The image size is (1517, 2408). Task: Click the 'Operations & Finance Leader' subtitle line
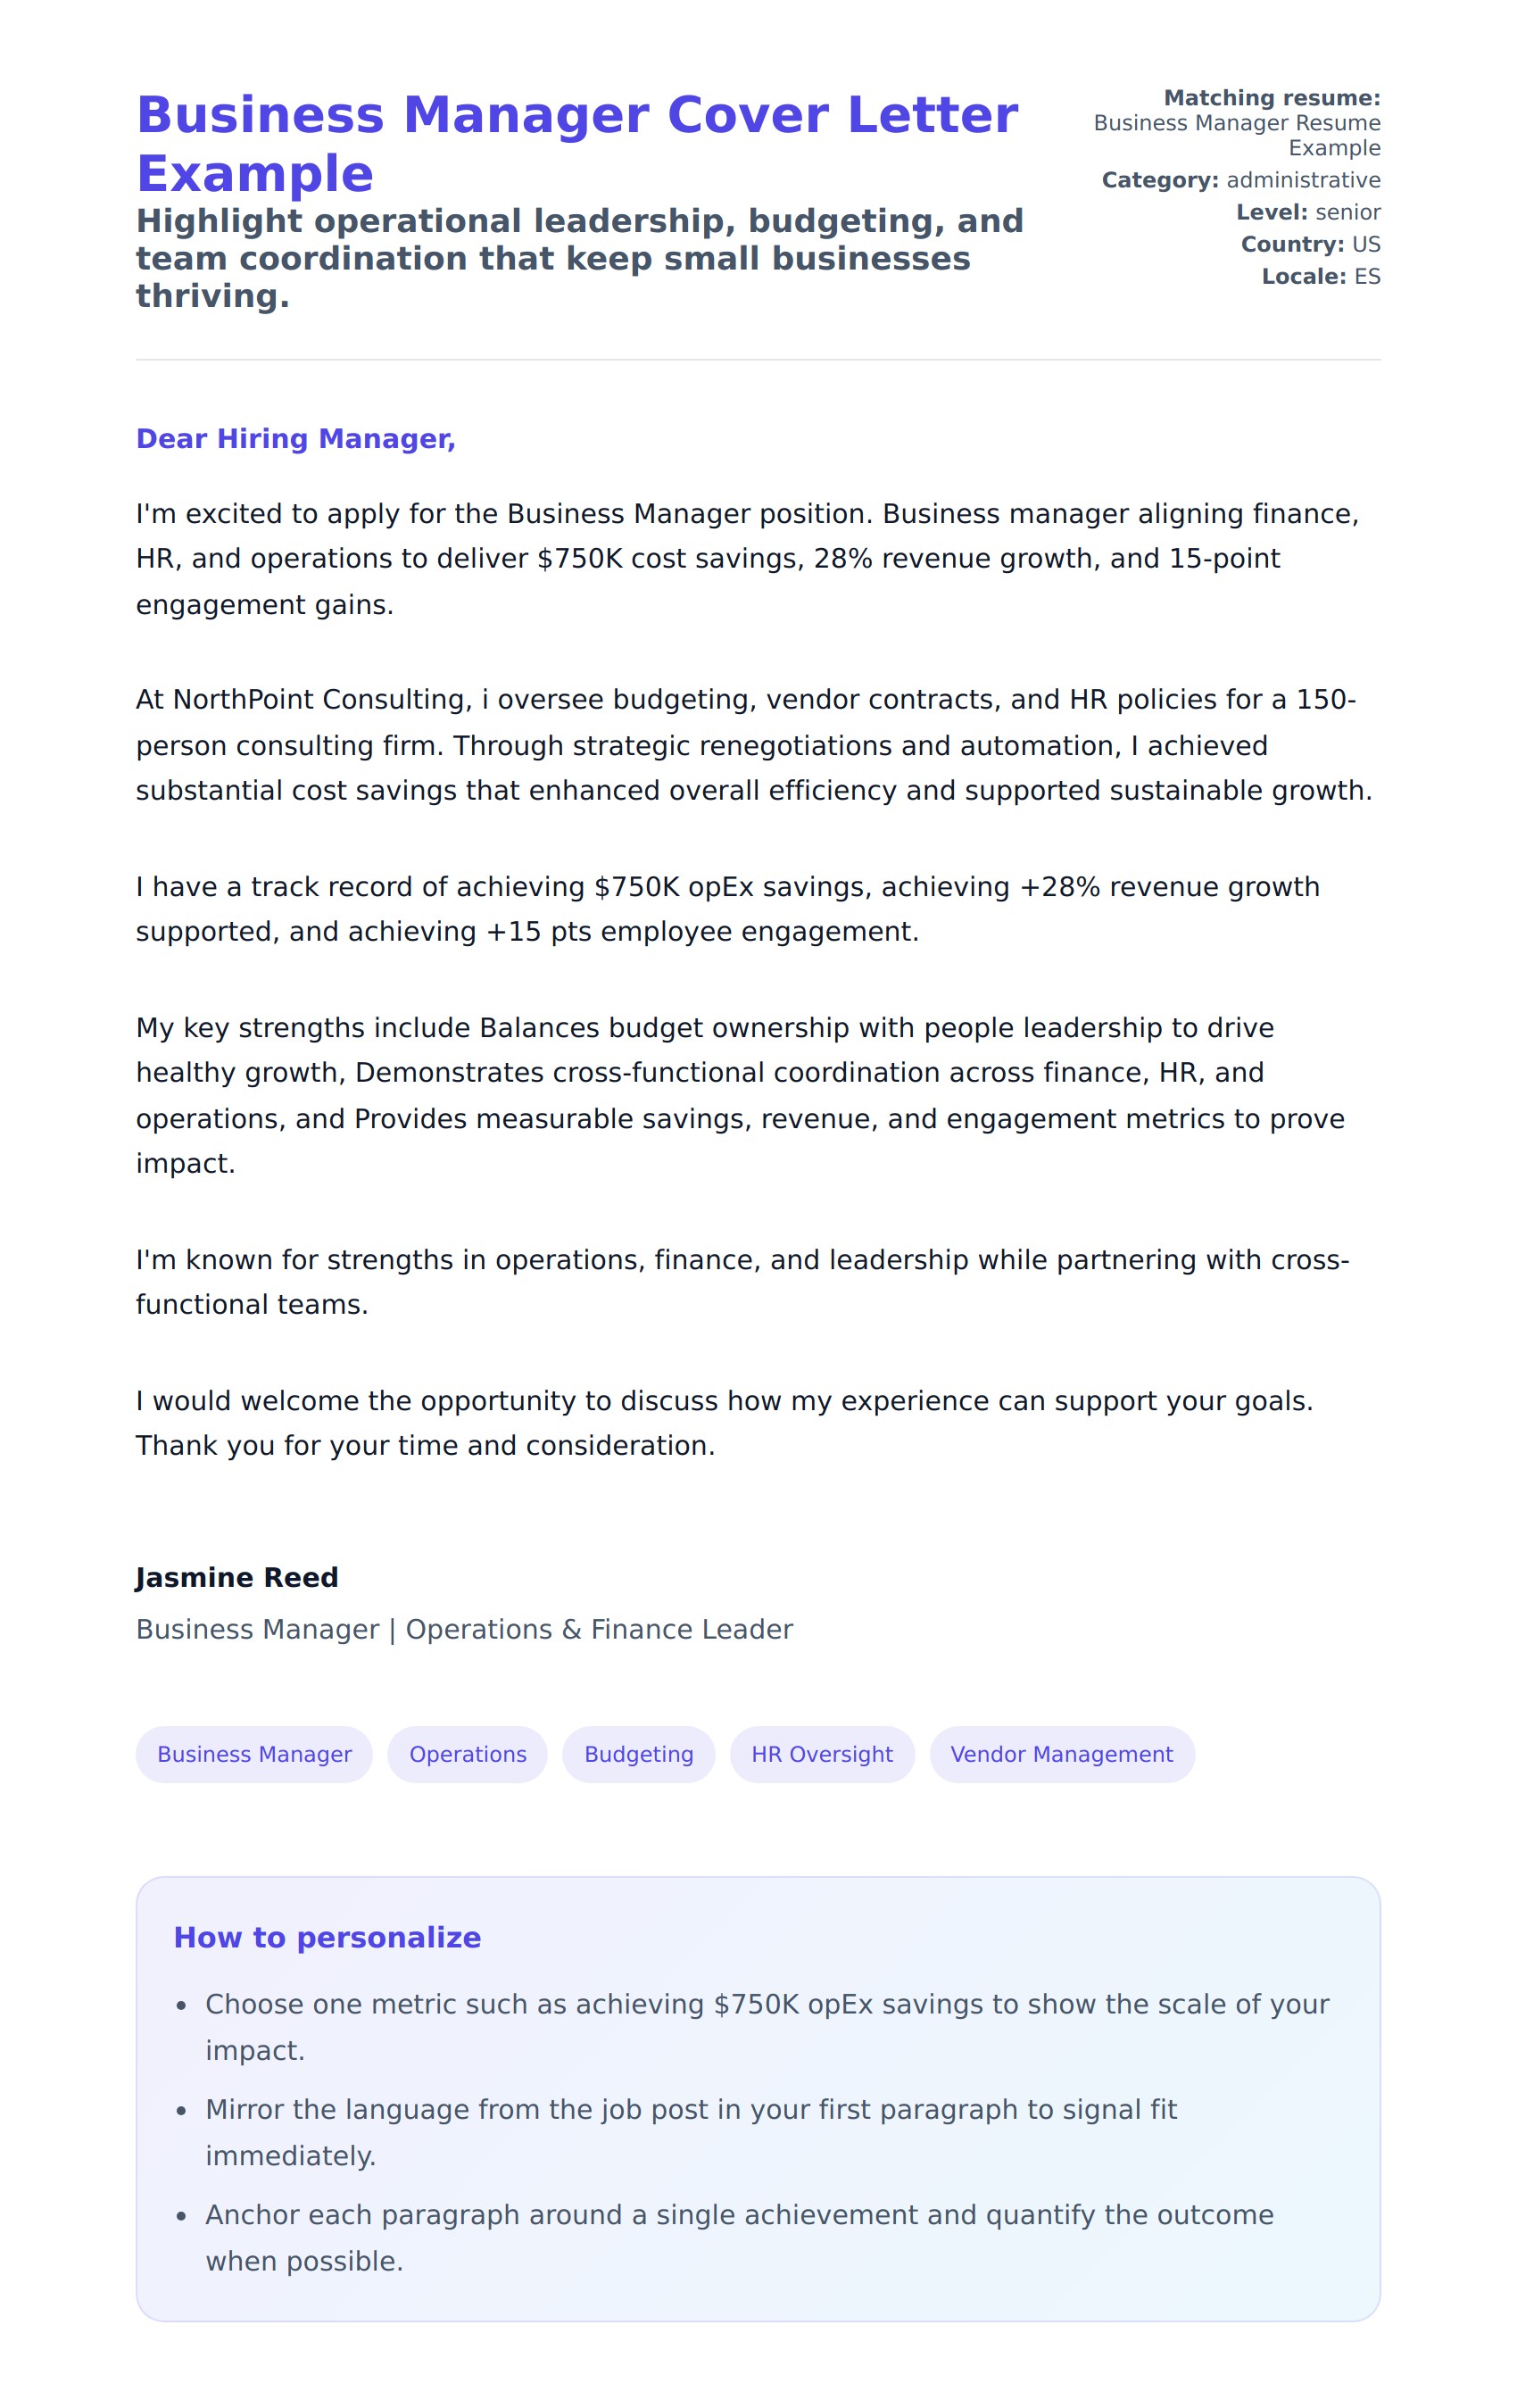(464, 1629)
